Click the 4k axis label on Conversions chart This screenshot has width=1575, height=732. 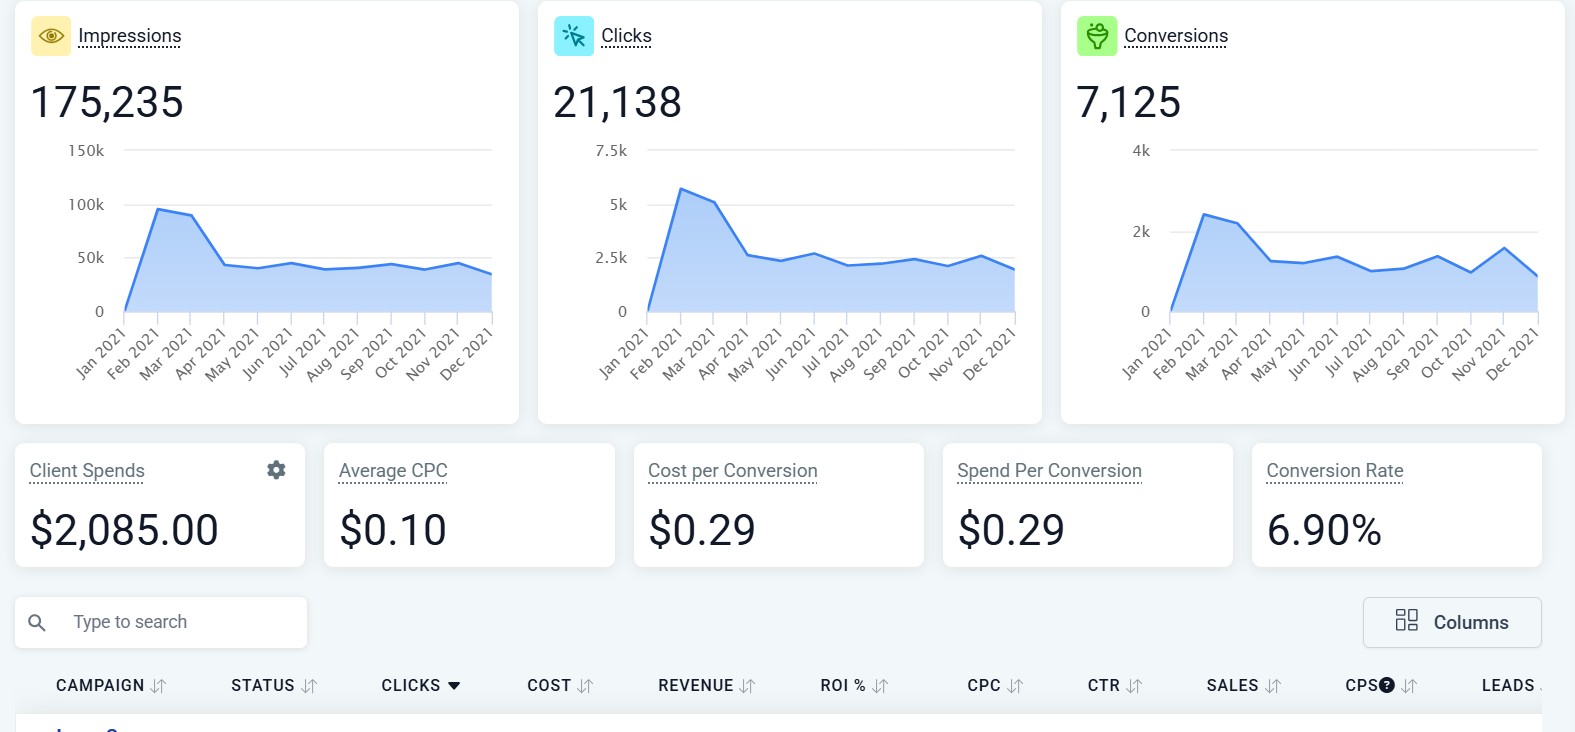tap(1141, 151)
